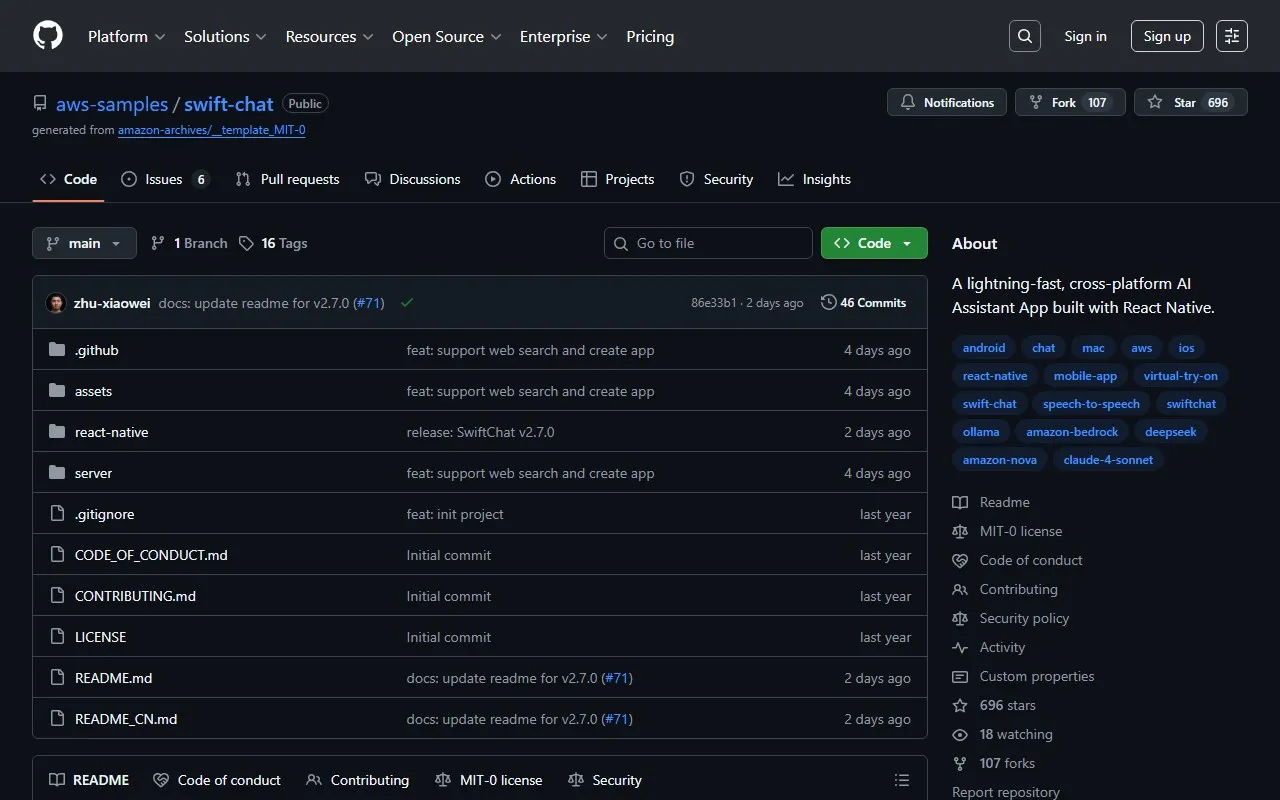Expand the Open Source navigation menu
Viewport: 1280px width, 800px height.
446,36
